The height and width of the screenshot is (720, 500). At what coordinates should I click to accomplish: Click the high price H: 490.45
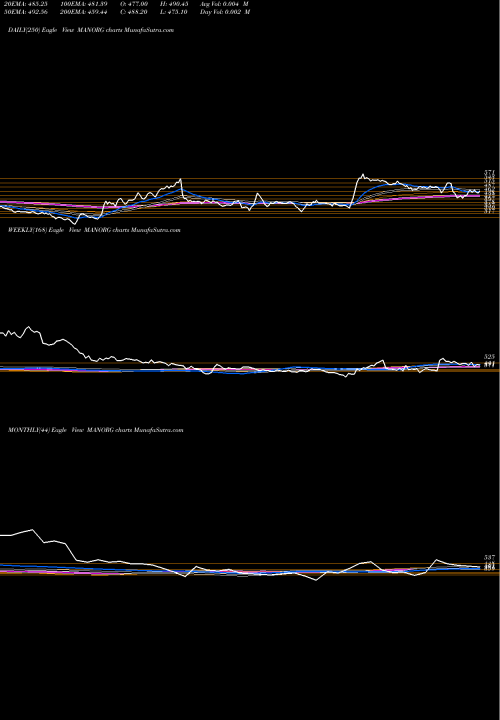click(174, 4)
